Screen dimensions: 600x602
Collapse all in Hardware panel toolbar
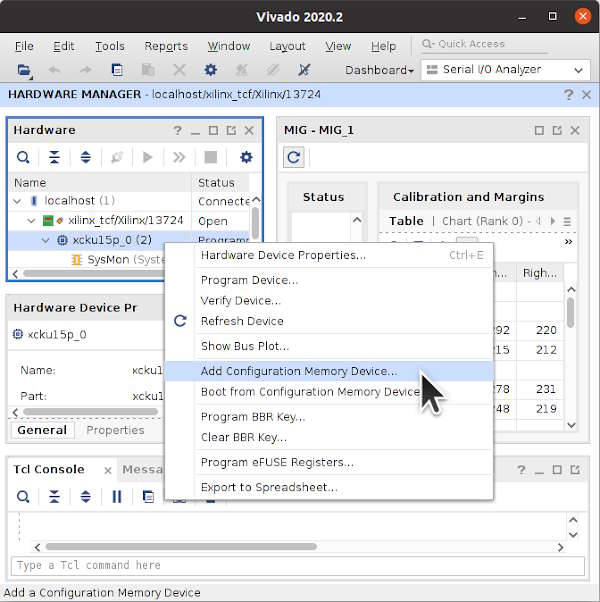(x=54, y=157)
